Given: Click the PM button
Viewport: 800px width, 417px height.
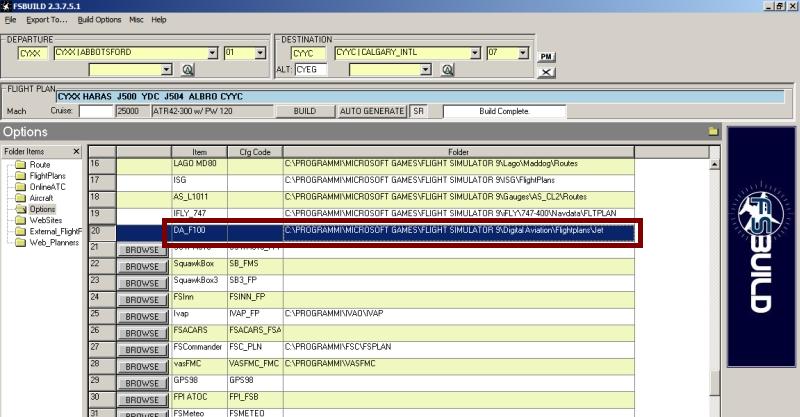Looking at the screenshot, I should [x=546, y=57].
